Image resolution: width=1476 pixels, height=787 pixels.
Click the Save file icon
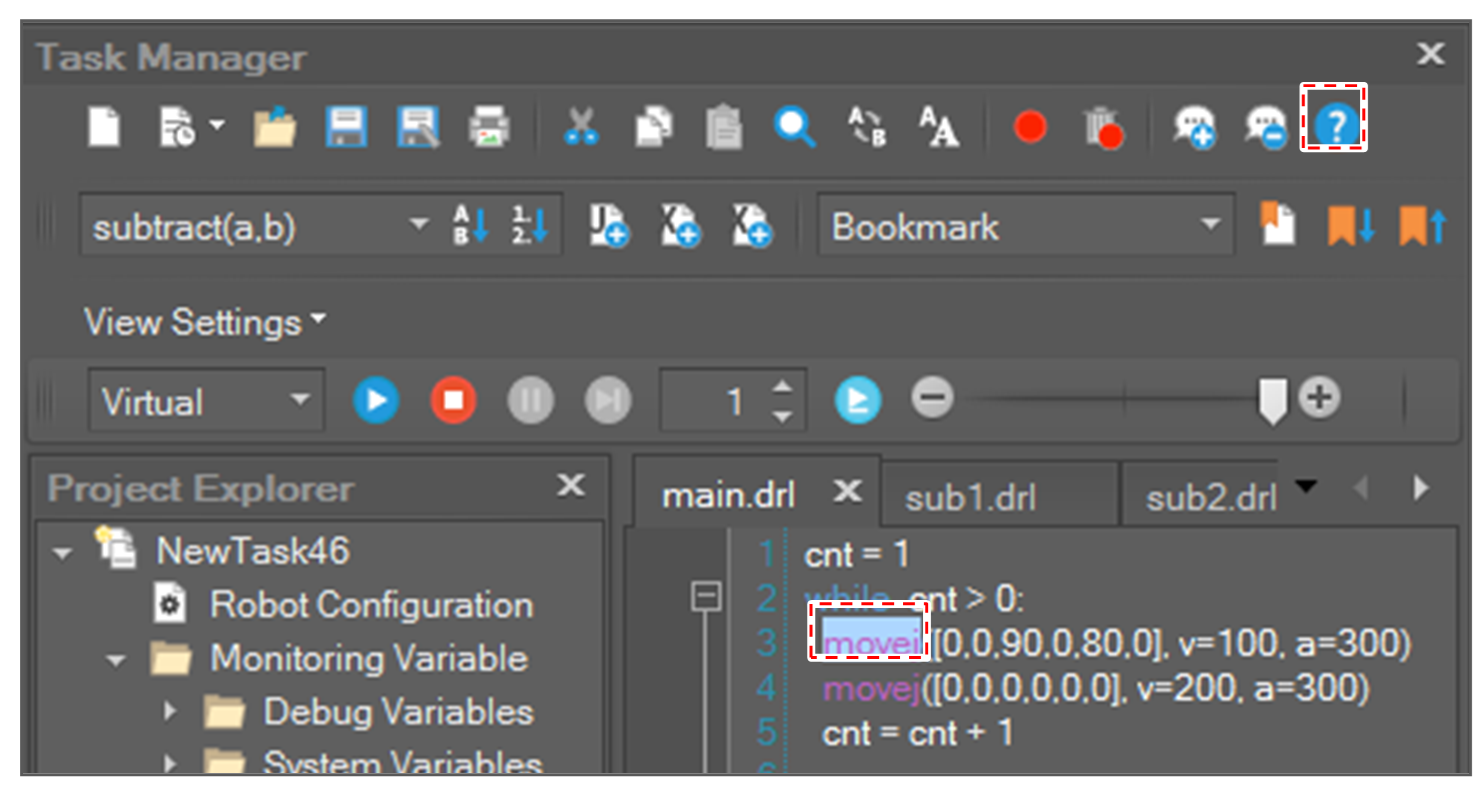point(346,128)
